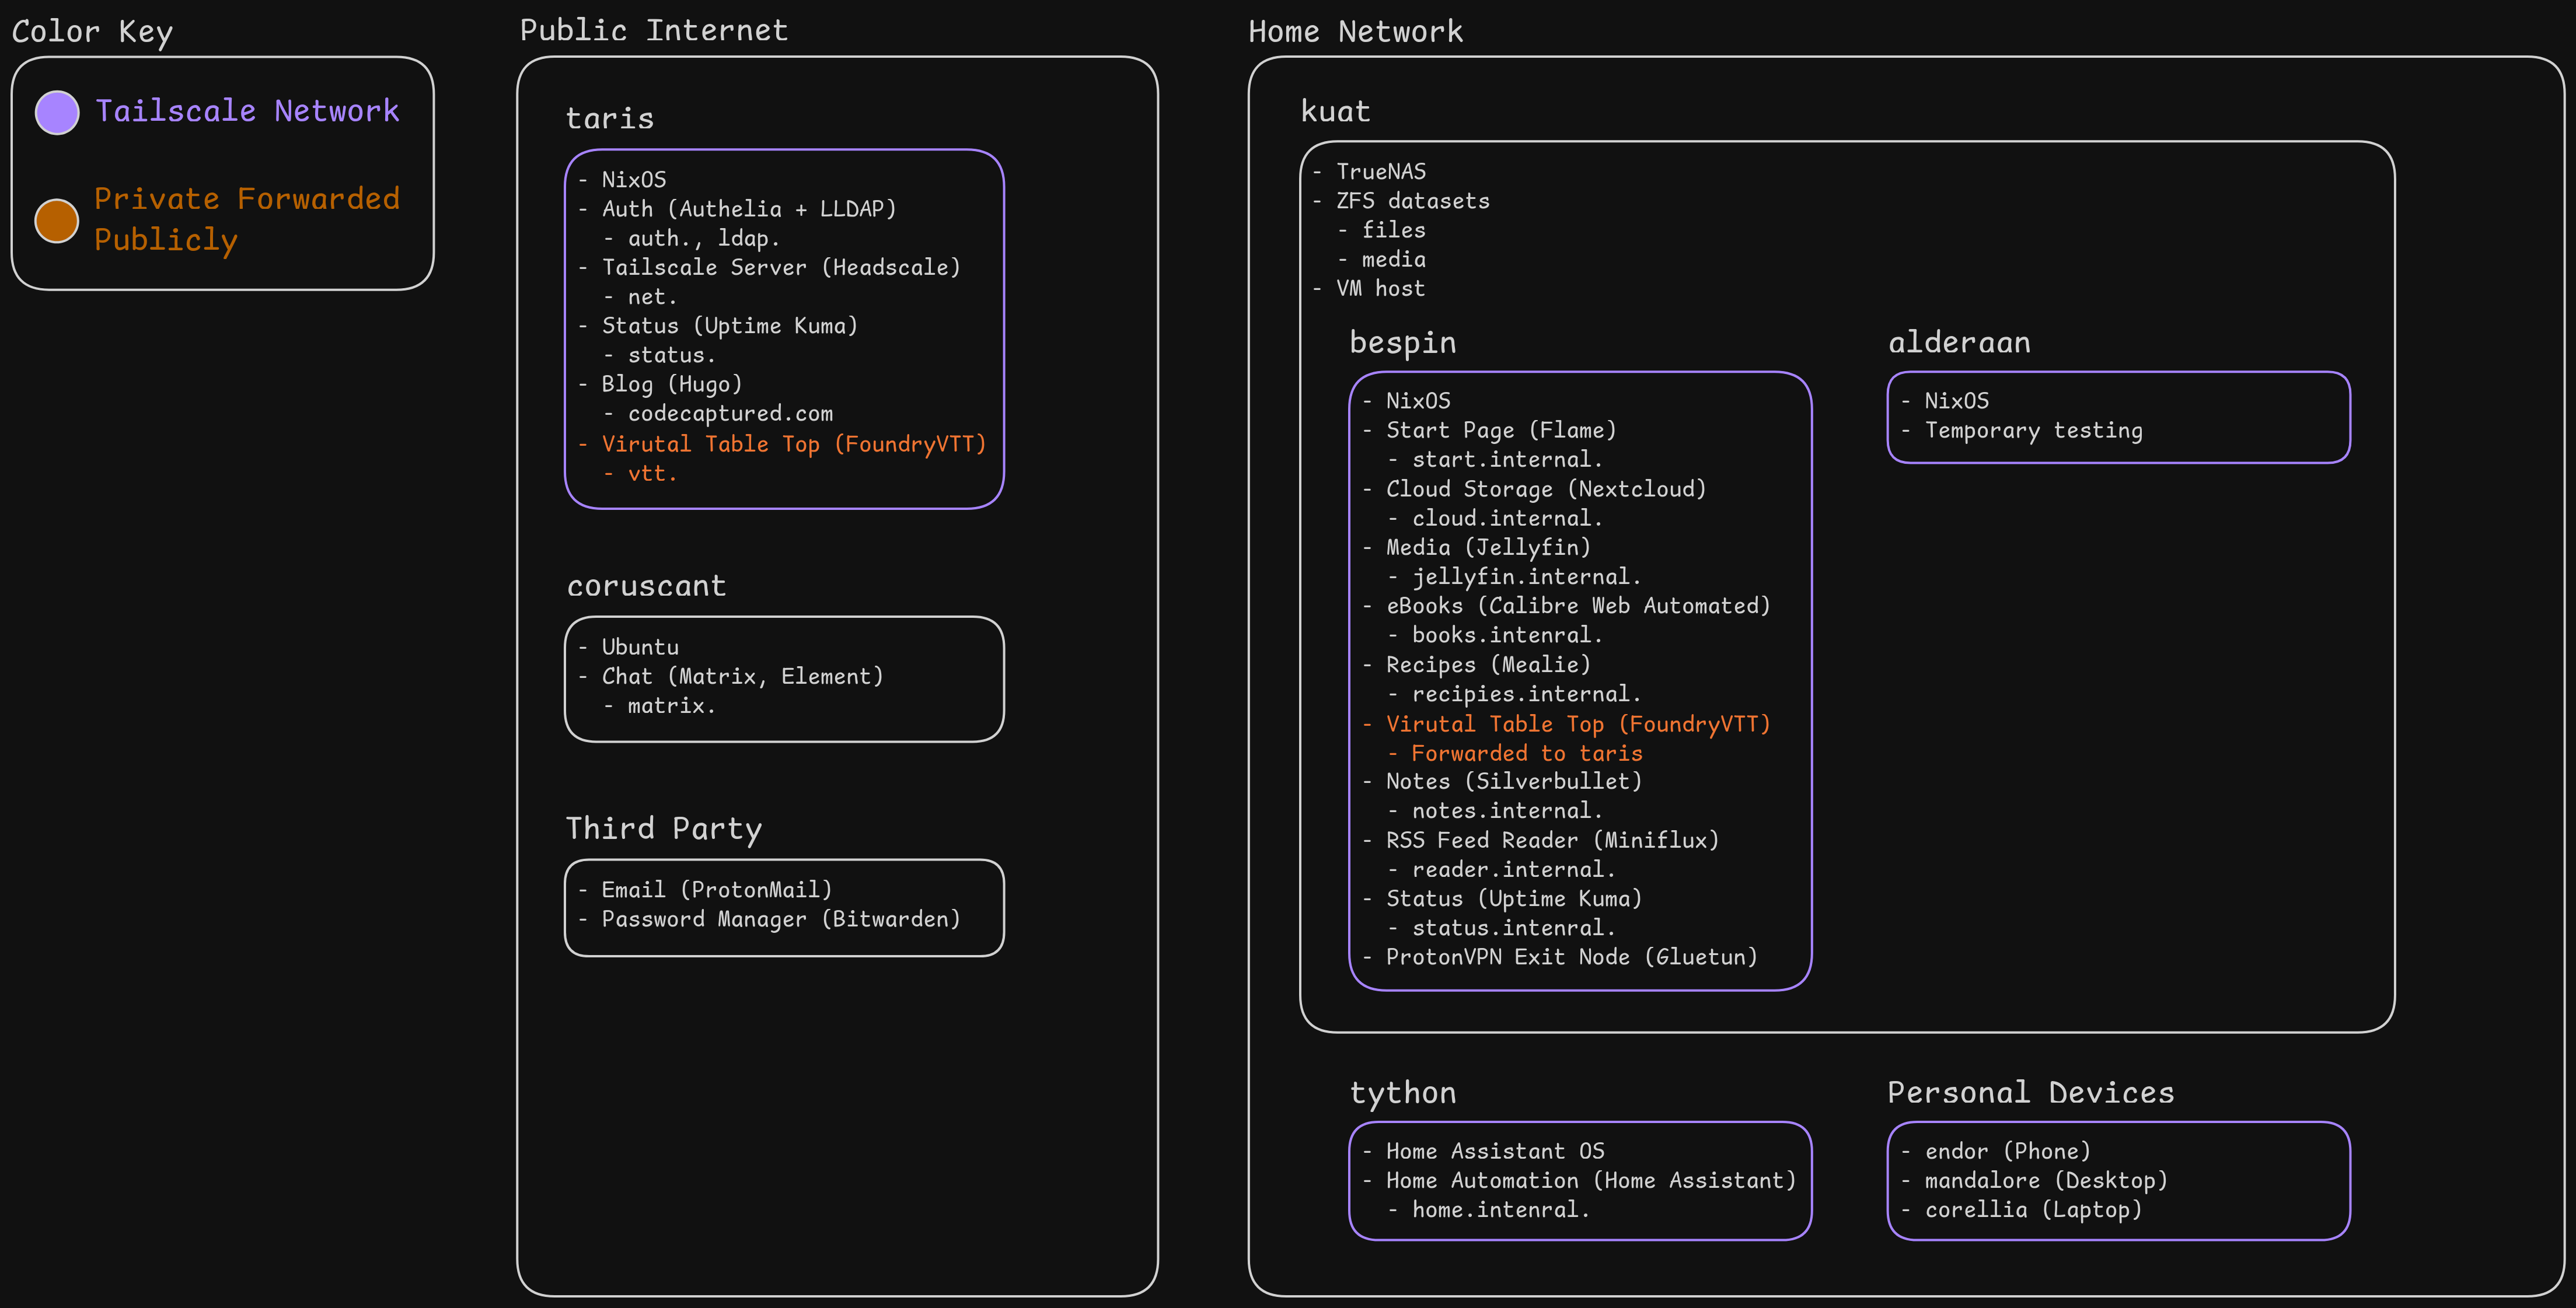Select the 'Blog (Hugo)' entry
This screenshot has height=1308, width=2576.
(x=672, y=384)
